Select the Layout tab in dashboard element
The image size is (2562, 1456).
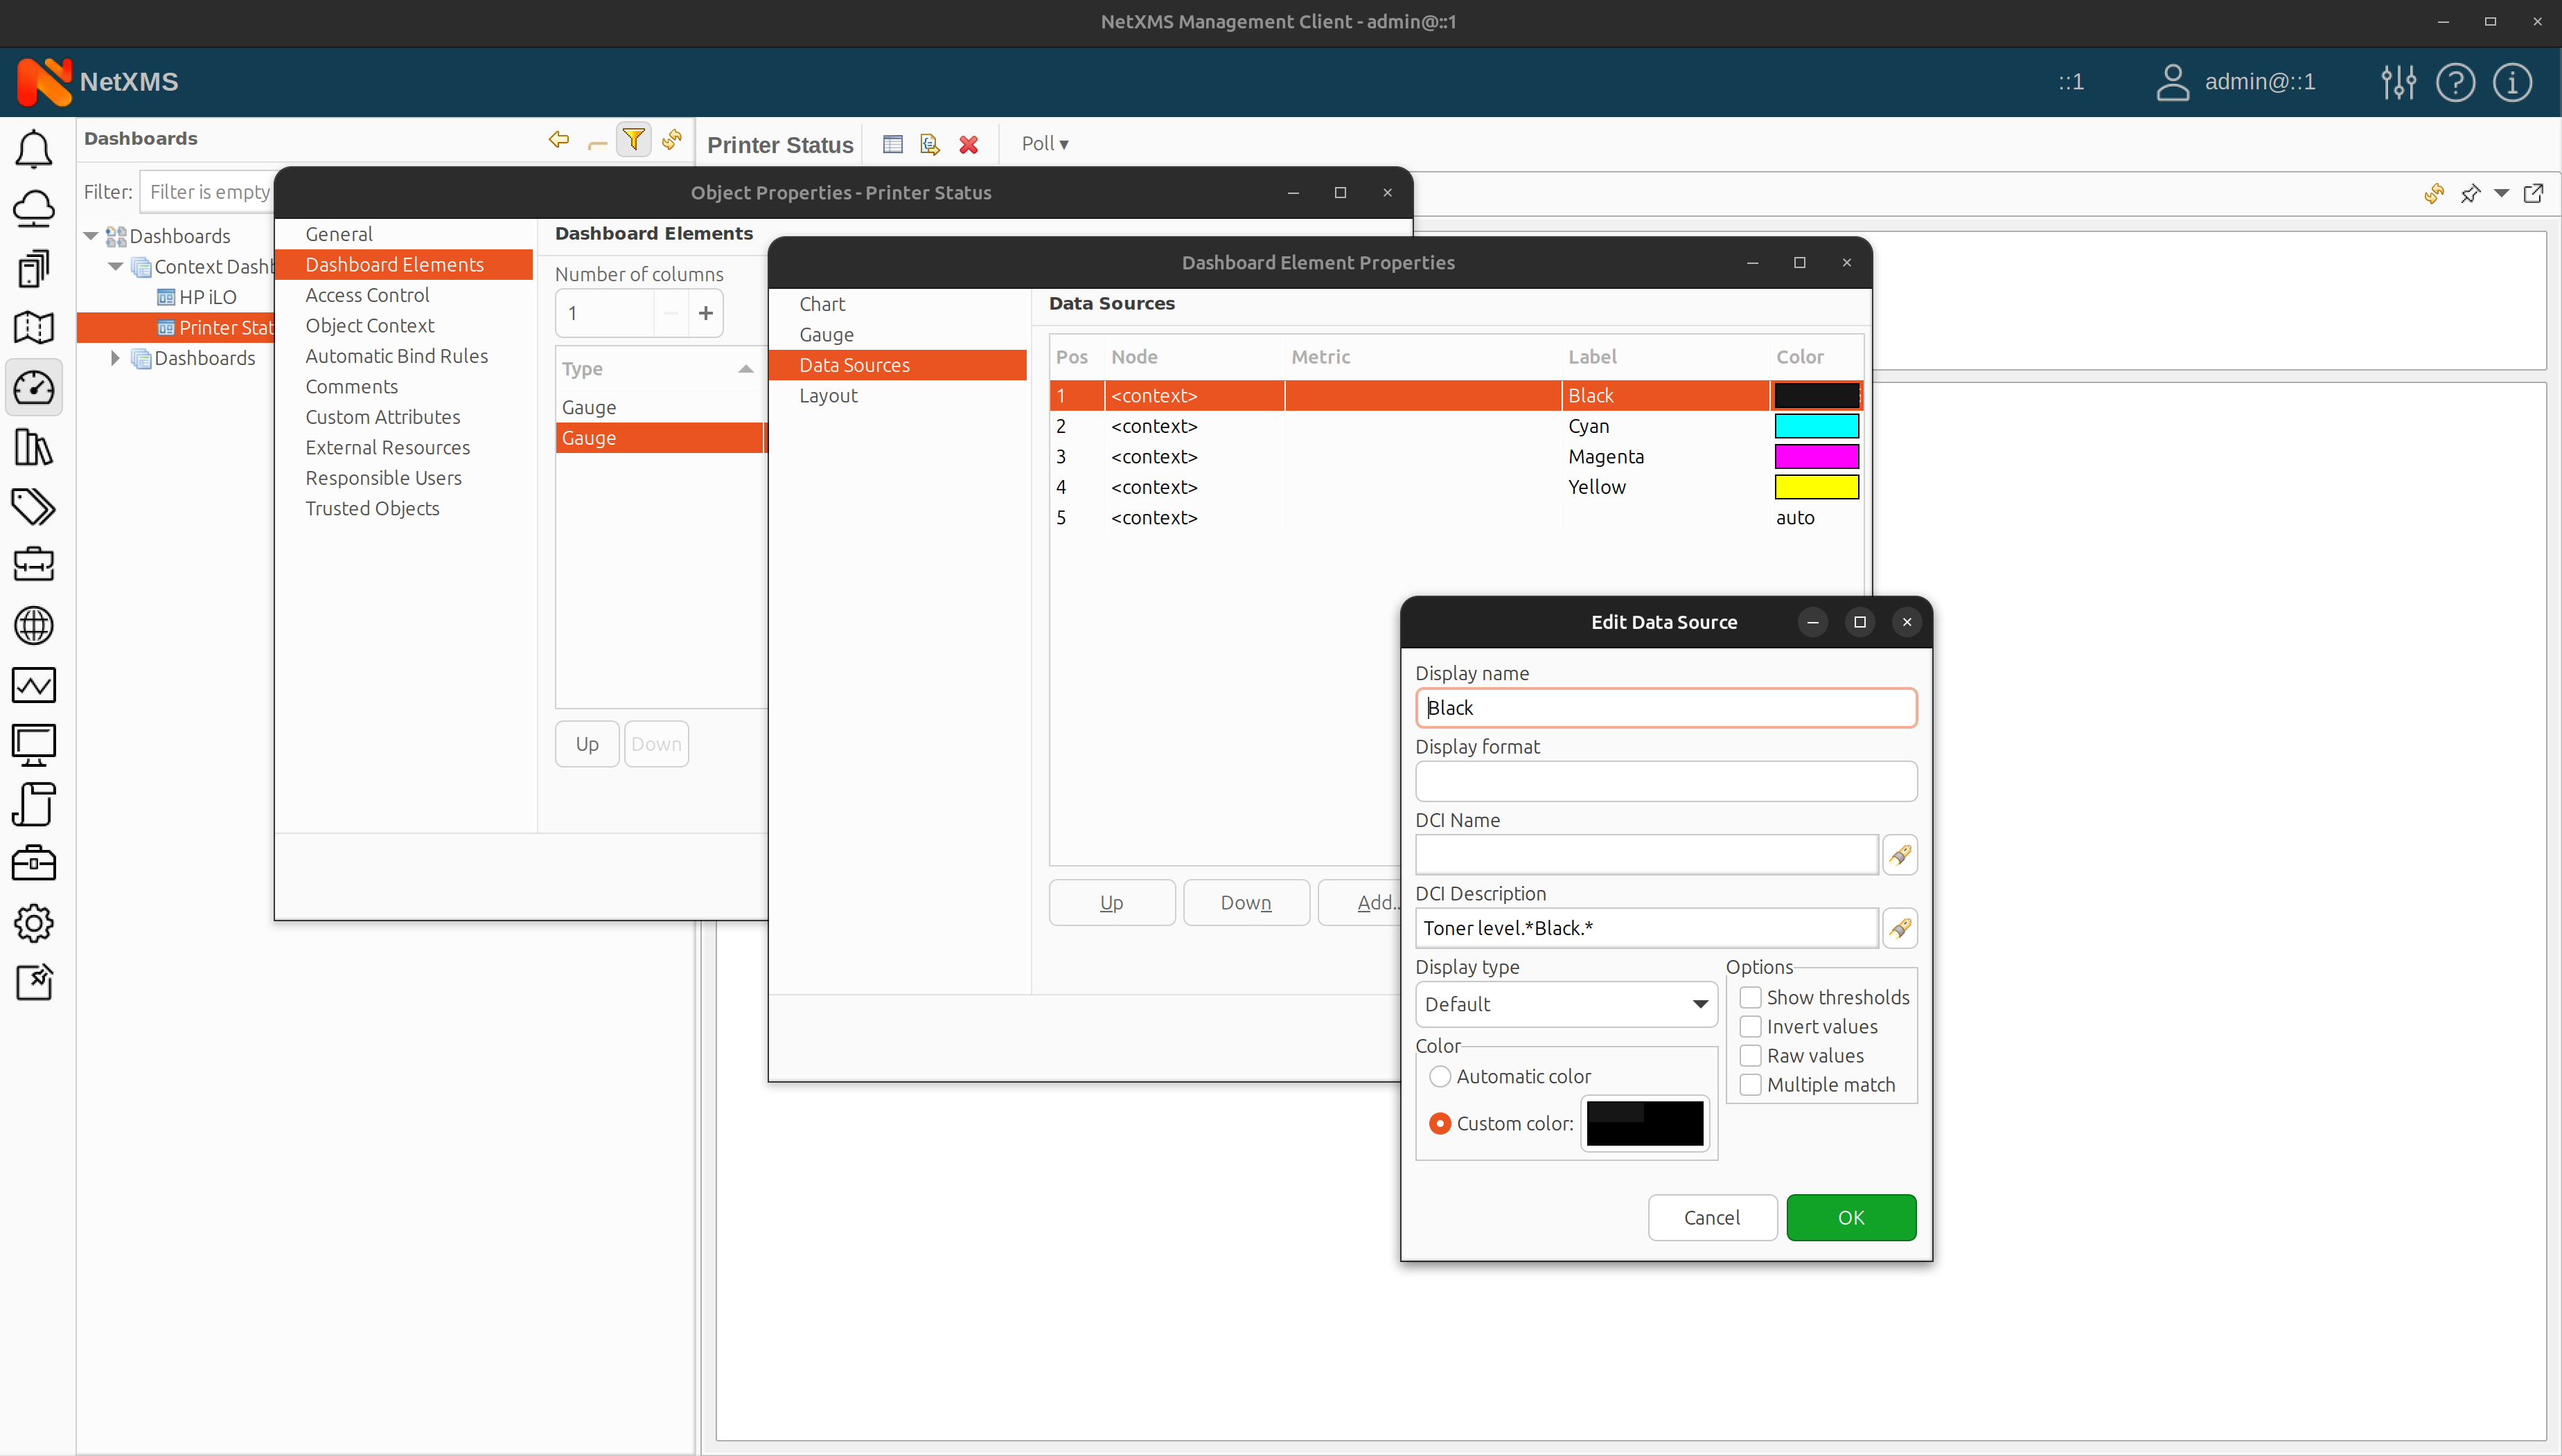pyautogui.click(x=827, y=394)
